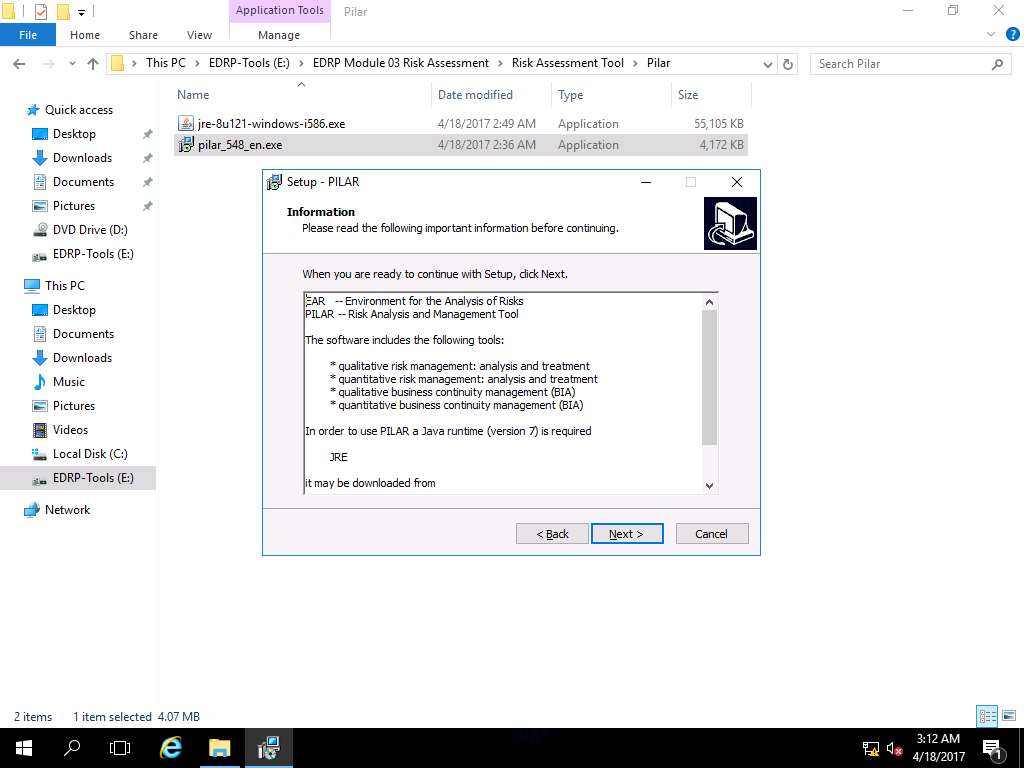Select the Application Tools contextual tab
The image size is (1024, 768).
[x=280, y=10]
